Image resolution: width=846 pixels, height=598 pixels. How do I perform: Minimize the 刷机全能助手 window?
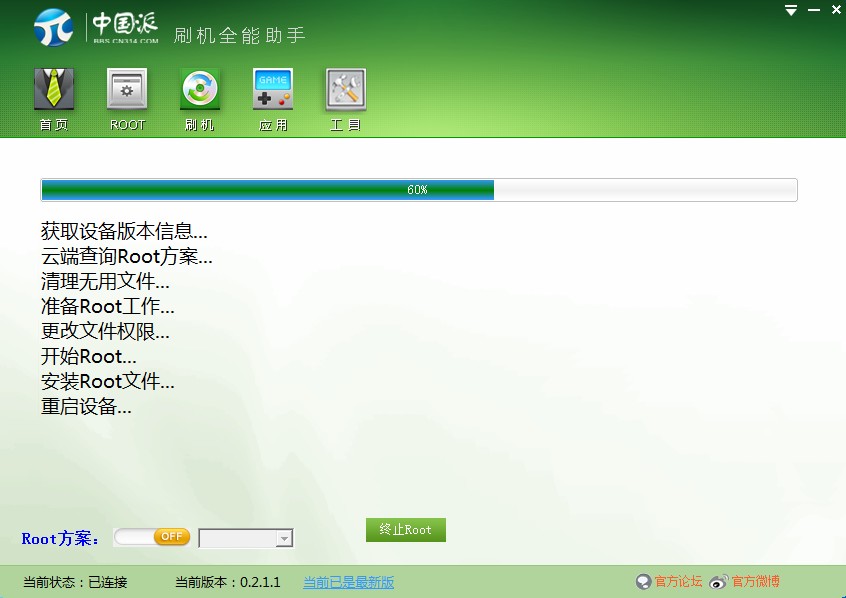point(814,10)
